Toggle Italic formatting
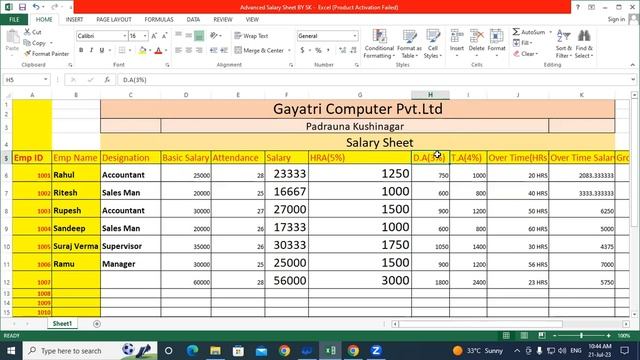 click(91, 50)
